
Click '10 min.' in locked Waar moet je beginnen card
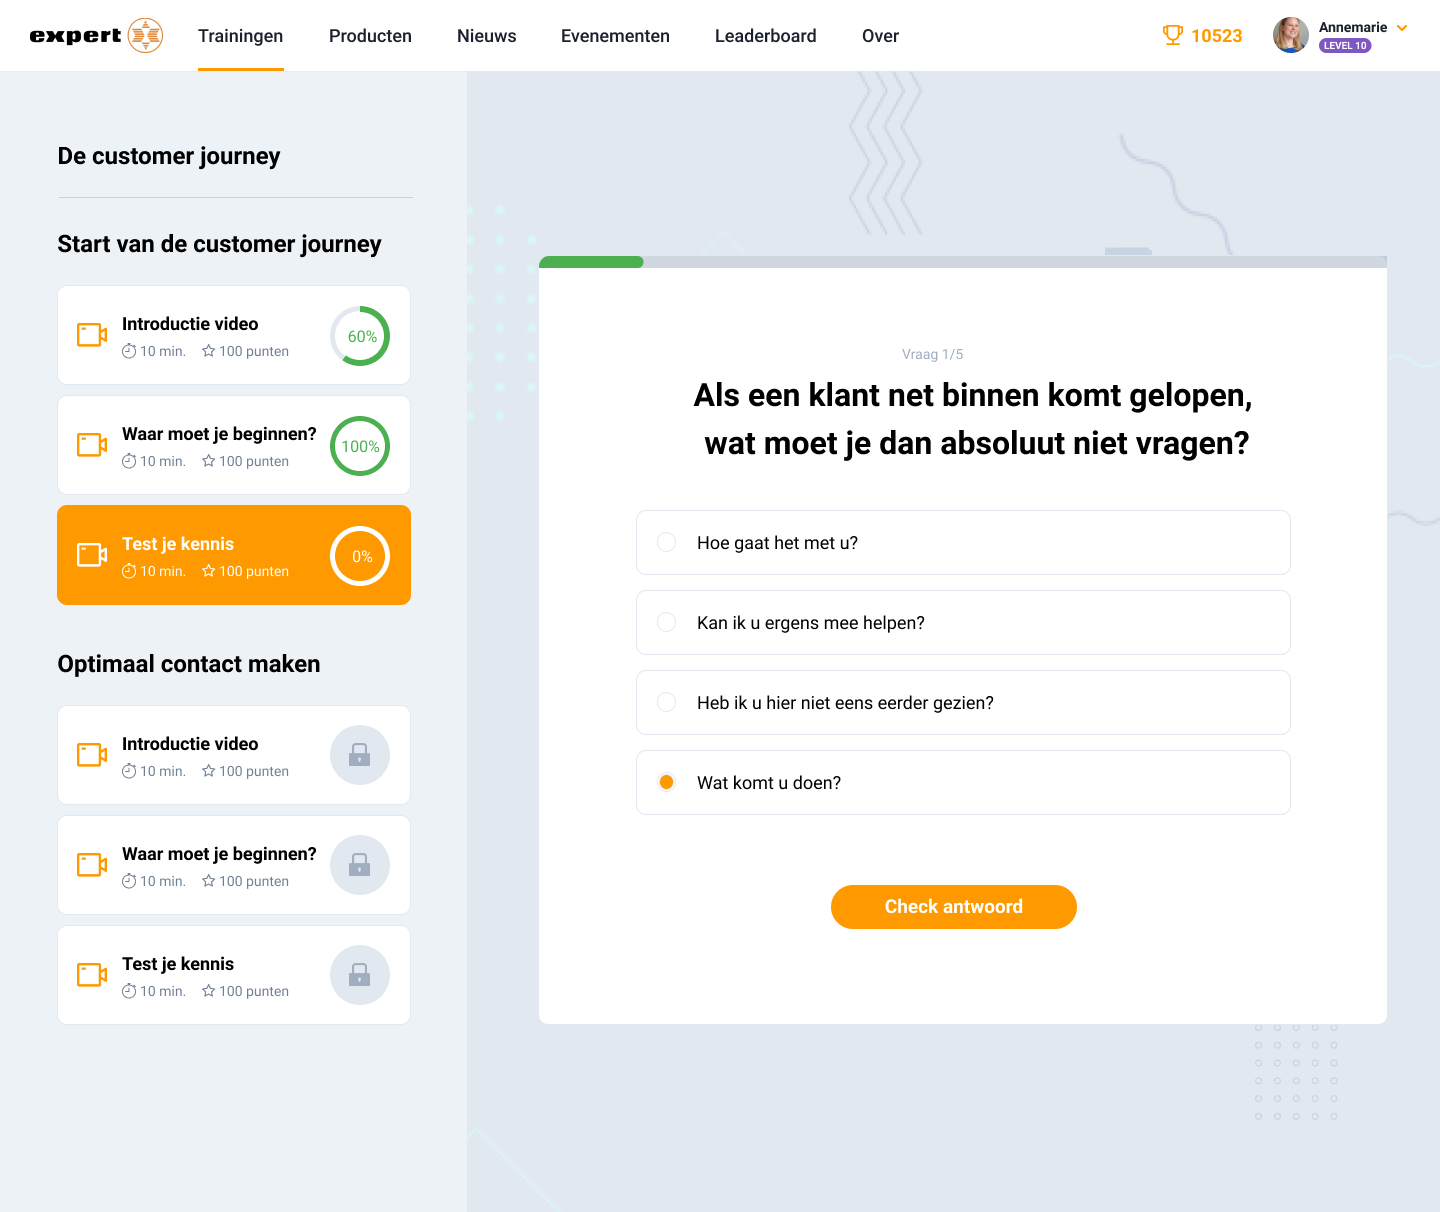163,881
